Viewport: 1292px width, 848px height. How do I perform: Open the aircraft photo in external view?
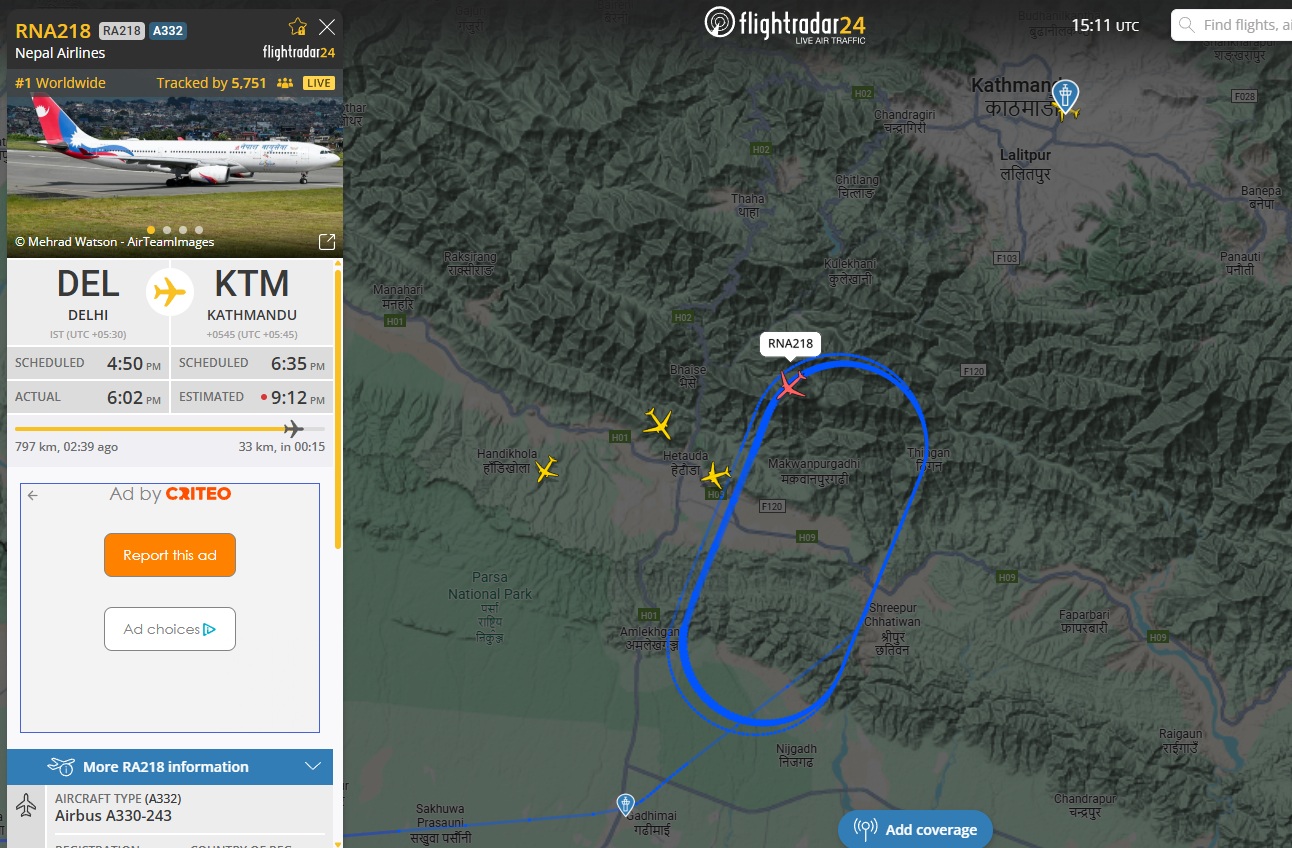pyautogui.click(x=327, y=241)
